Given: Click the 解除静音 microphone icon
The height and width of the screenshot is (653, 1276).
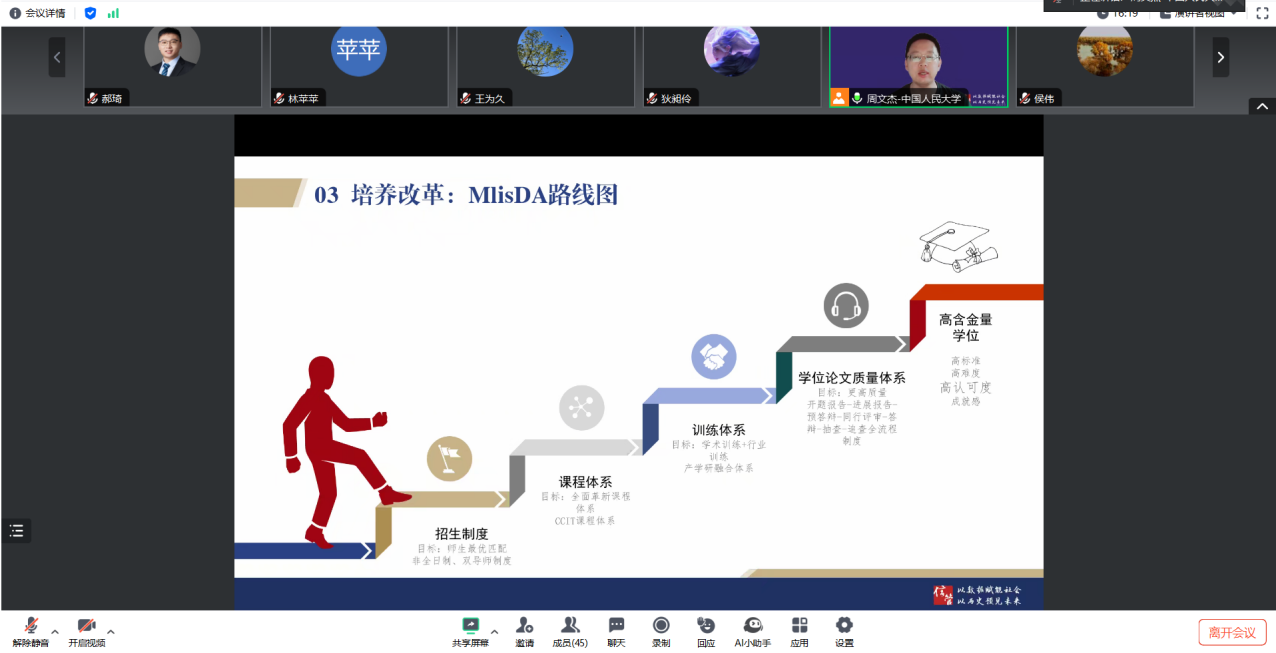Looking at the screenshot, I should 30,626.
